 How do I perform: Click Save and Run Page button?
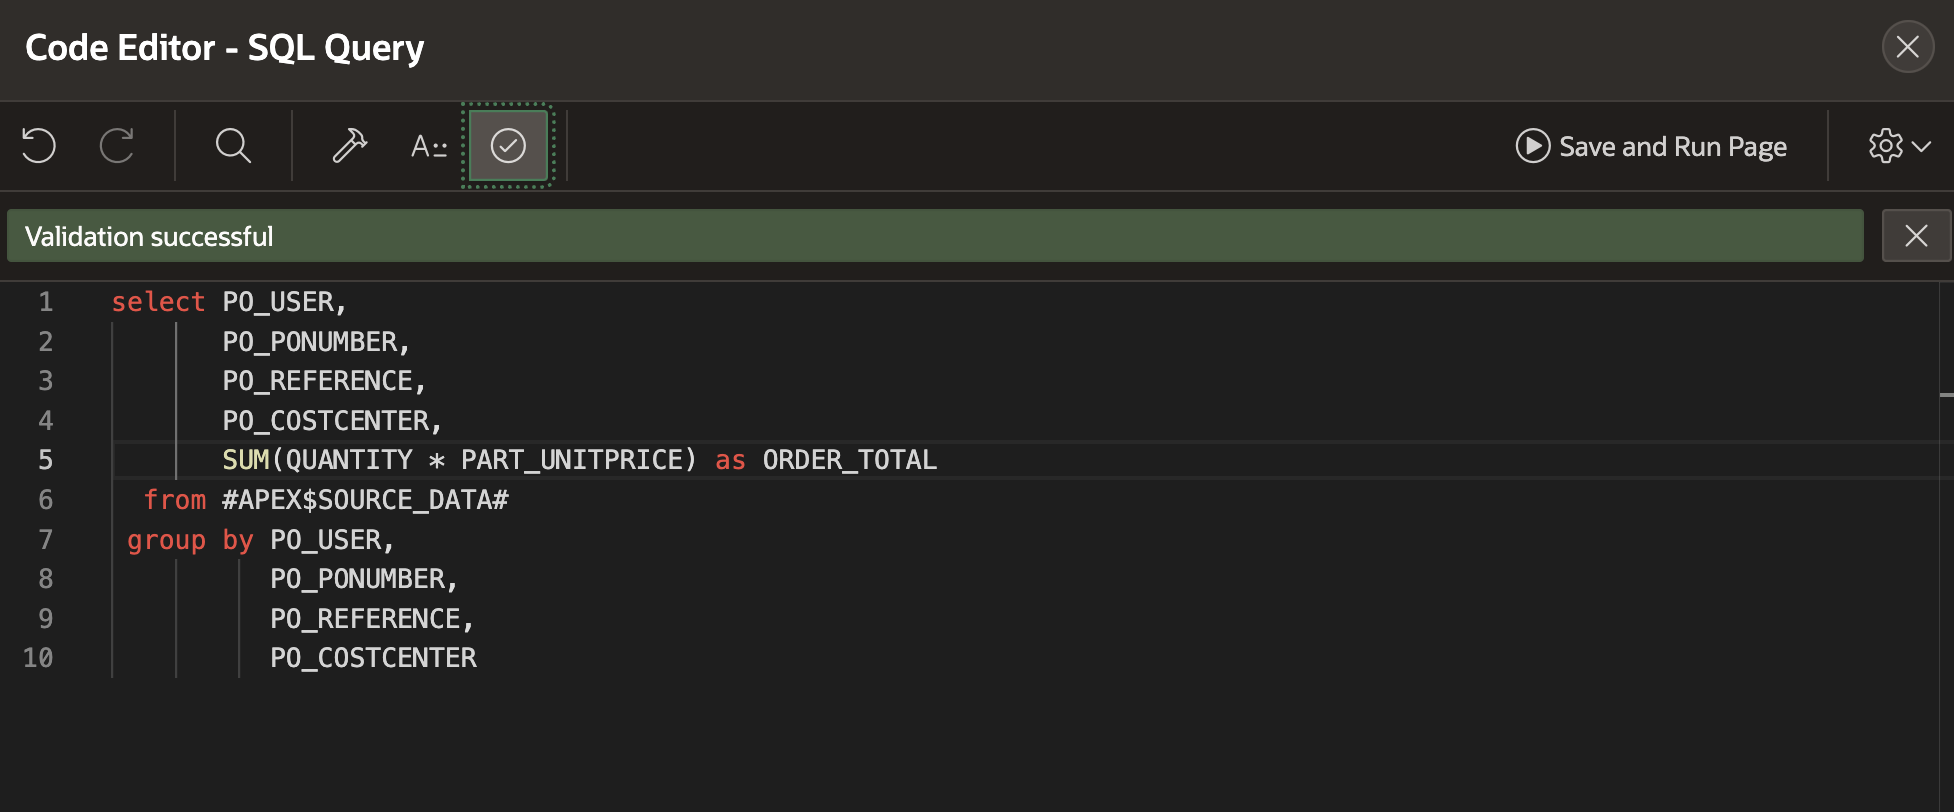pos(1651,146)
